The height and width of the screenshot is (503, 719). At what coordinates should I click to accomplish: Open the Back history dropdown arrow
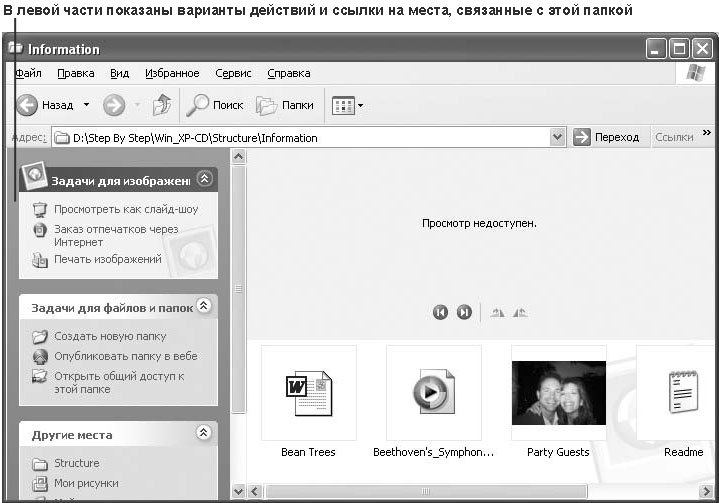(x=86, y=105)
